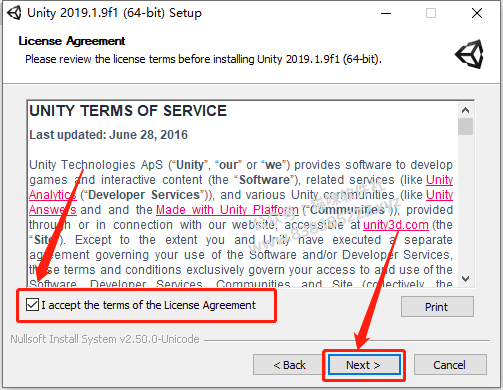
Task: Click Last updated: June 28, 2016 text
Action: point(109,135)
